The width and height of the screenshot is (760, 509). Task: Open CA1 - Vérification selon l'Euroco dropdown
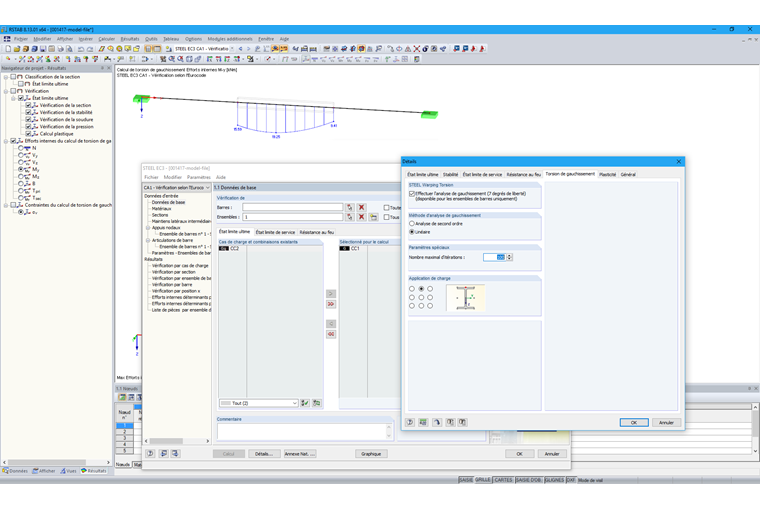pyautogui.click(x=176, y=188)
